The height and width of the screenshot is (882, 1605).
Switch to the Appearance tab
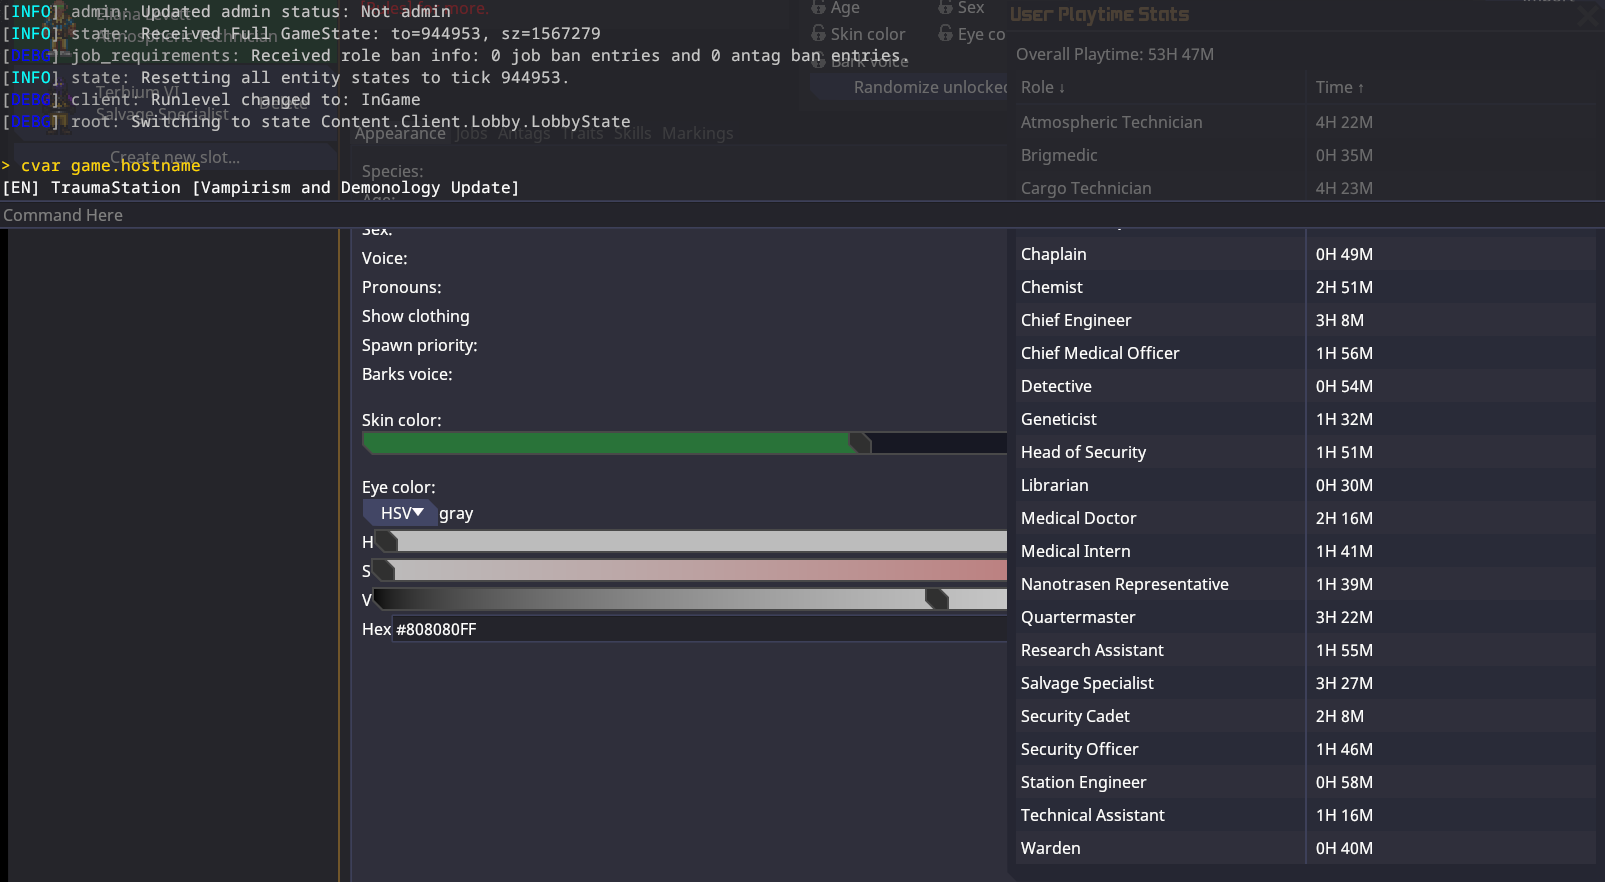point(400,134)
